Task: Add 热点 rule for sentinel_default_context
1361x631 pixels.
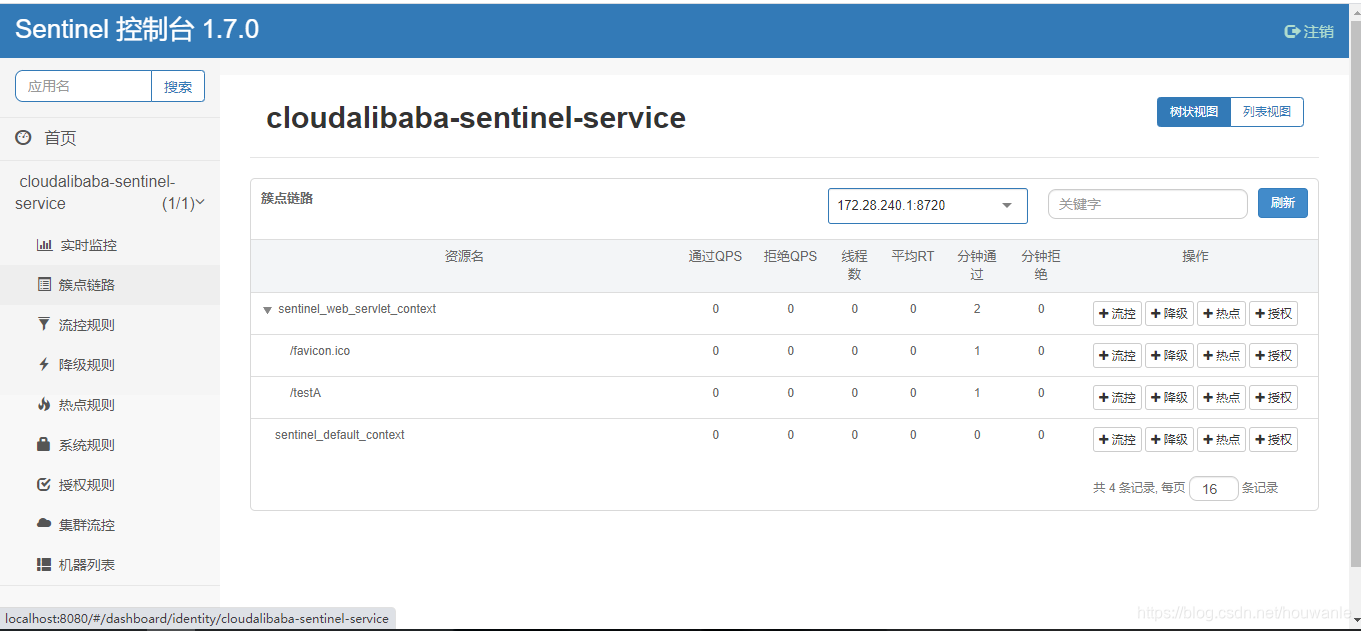Action: tap(1221, 440)
